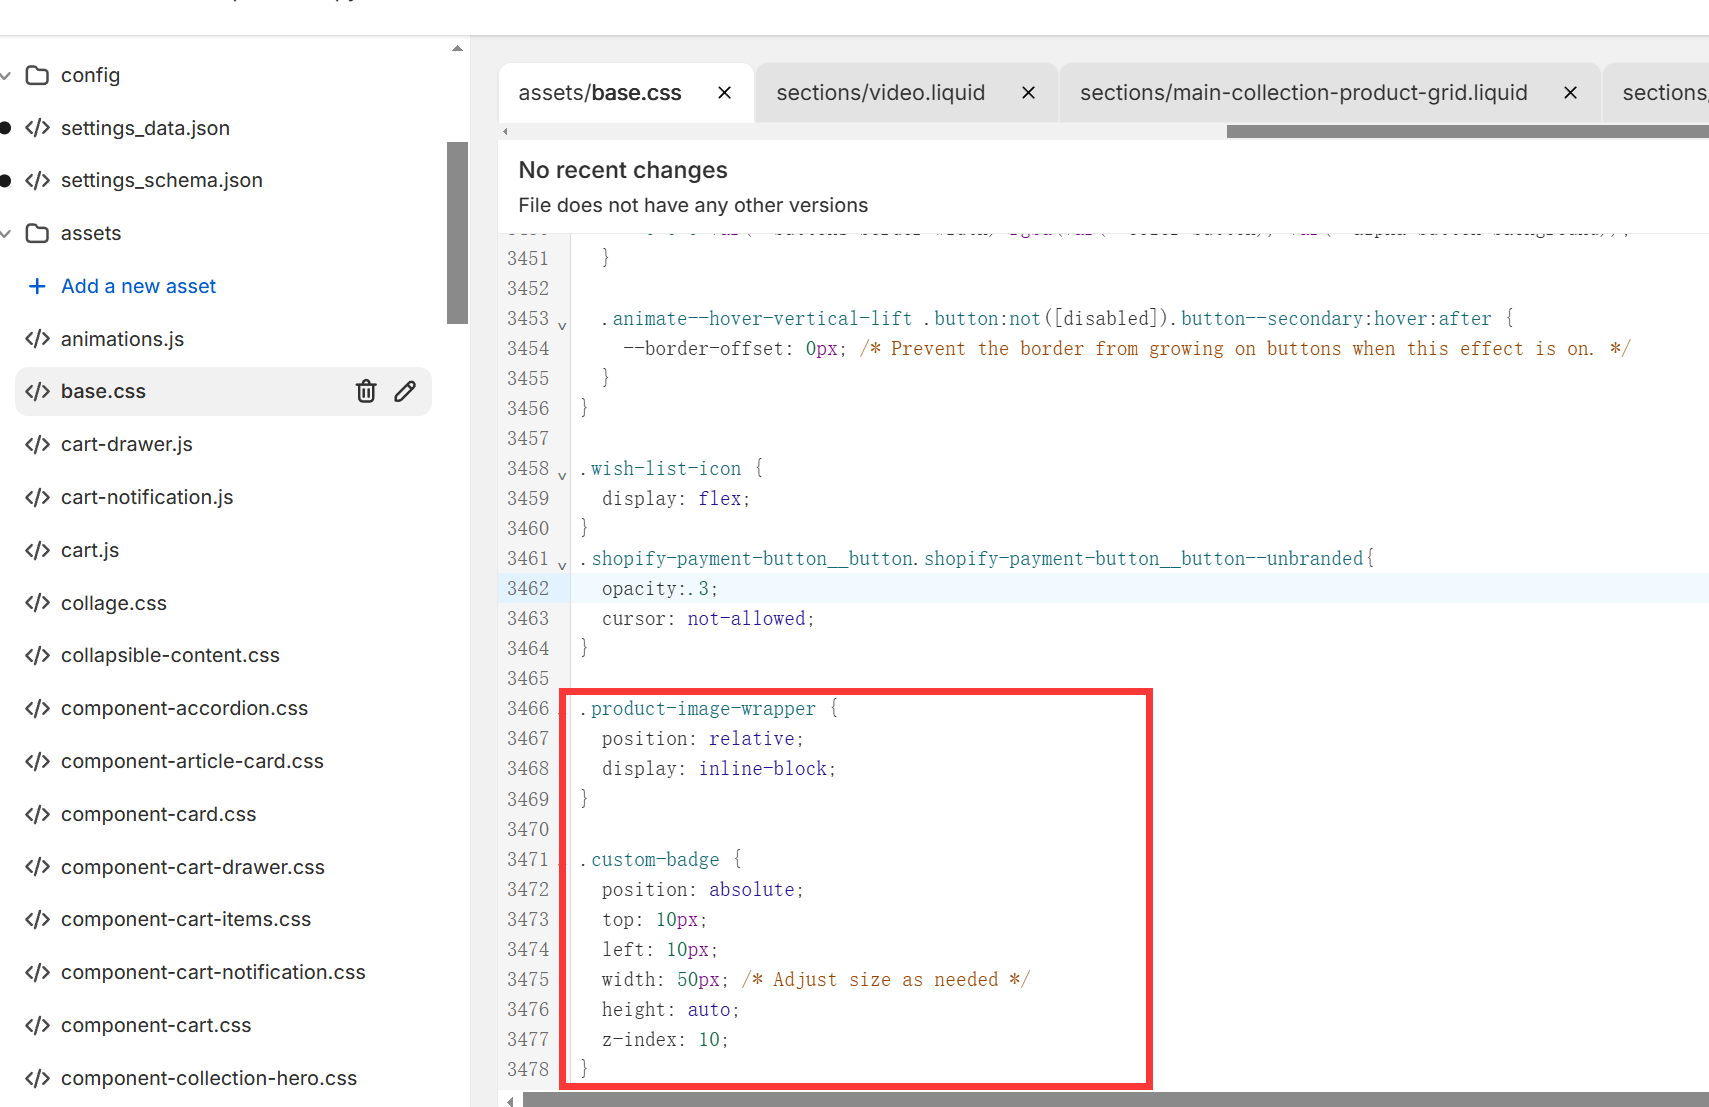Place cursor on 'opacity:.3;' line 3462
The height and width of the screenshot is (1107, 1709).
[x=660, y=589]
